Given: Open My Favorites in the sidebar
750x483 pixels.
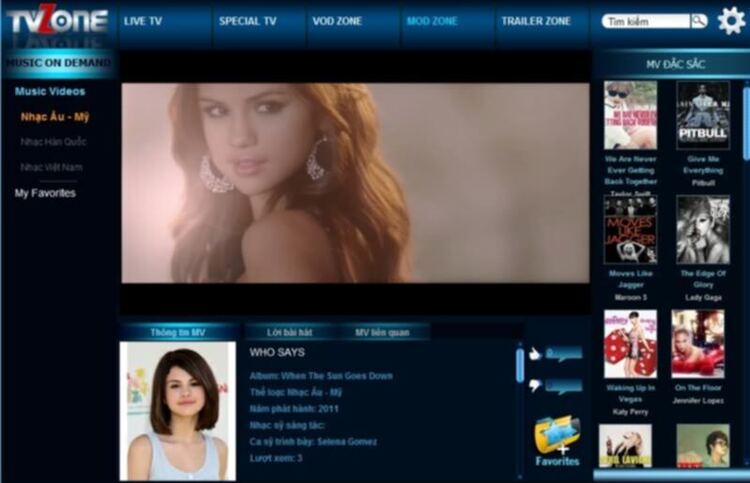Looking at the screenshot, I should click(45, 193).
